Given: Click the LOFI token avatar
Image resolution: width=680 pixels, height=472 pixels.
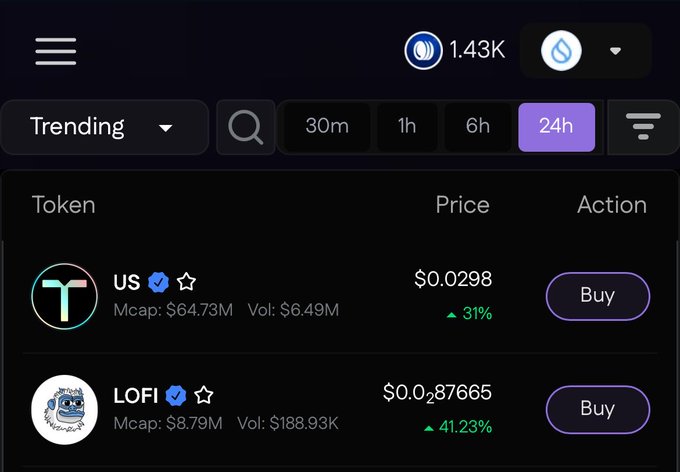Looking at the screenshot, I should coord(65,410).
